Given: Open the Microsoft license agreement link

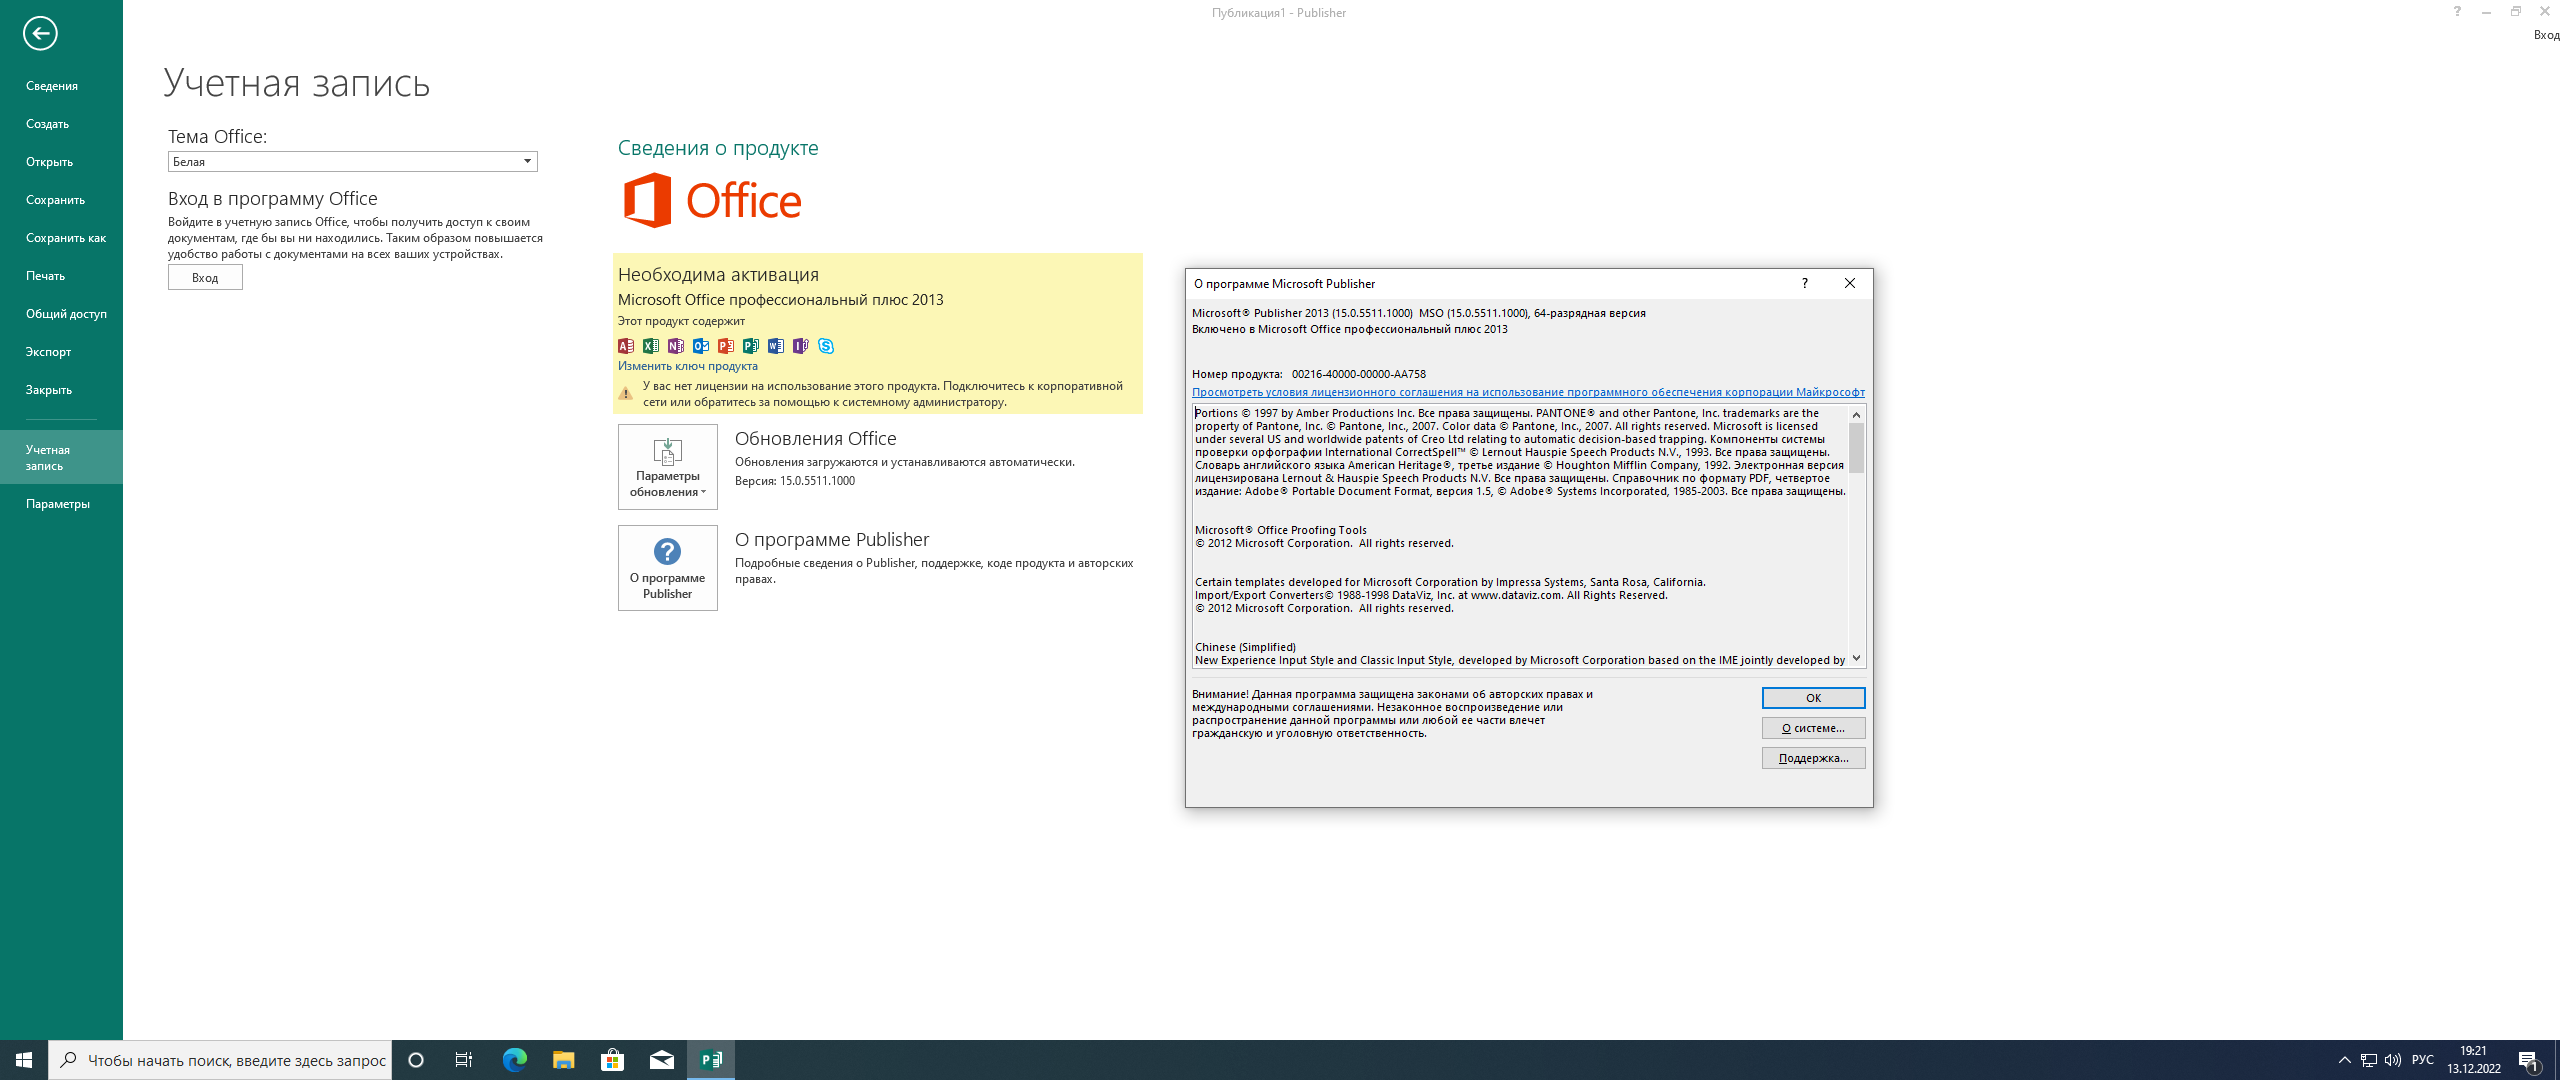Looking at the screenshot, I should coord(1528,392).
